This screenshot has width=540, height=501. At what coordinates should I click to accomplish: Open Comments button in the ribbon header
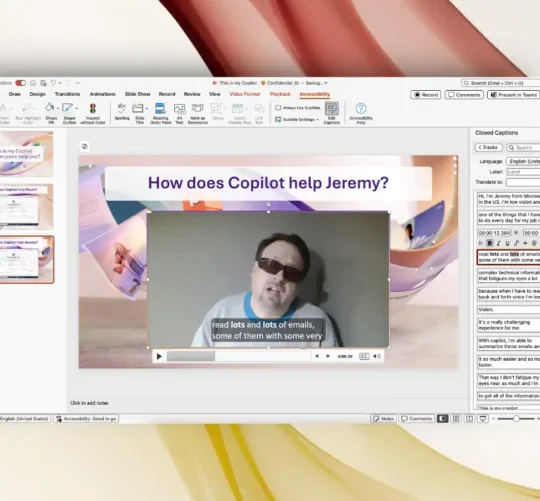[464, 95]
